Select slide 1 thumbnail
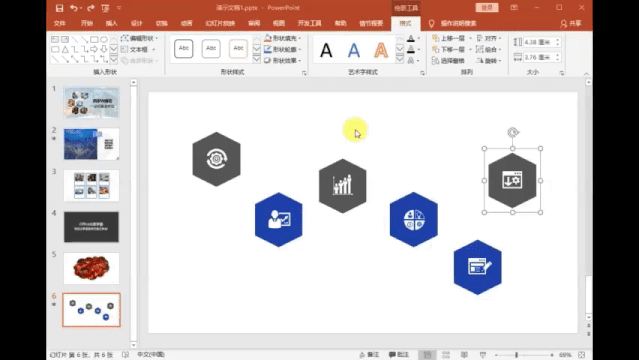The width and height of the screenshot is (639, 360). point(91,102)
